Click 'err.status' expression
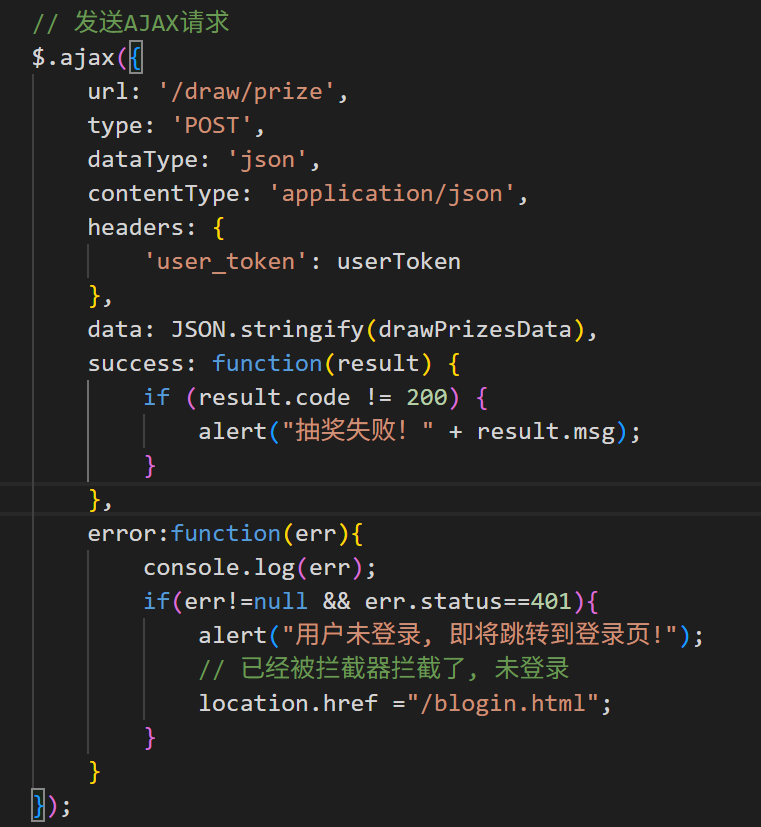The width and height of the screenshot is (761, 827). 434,601
